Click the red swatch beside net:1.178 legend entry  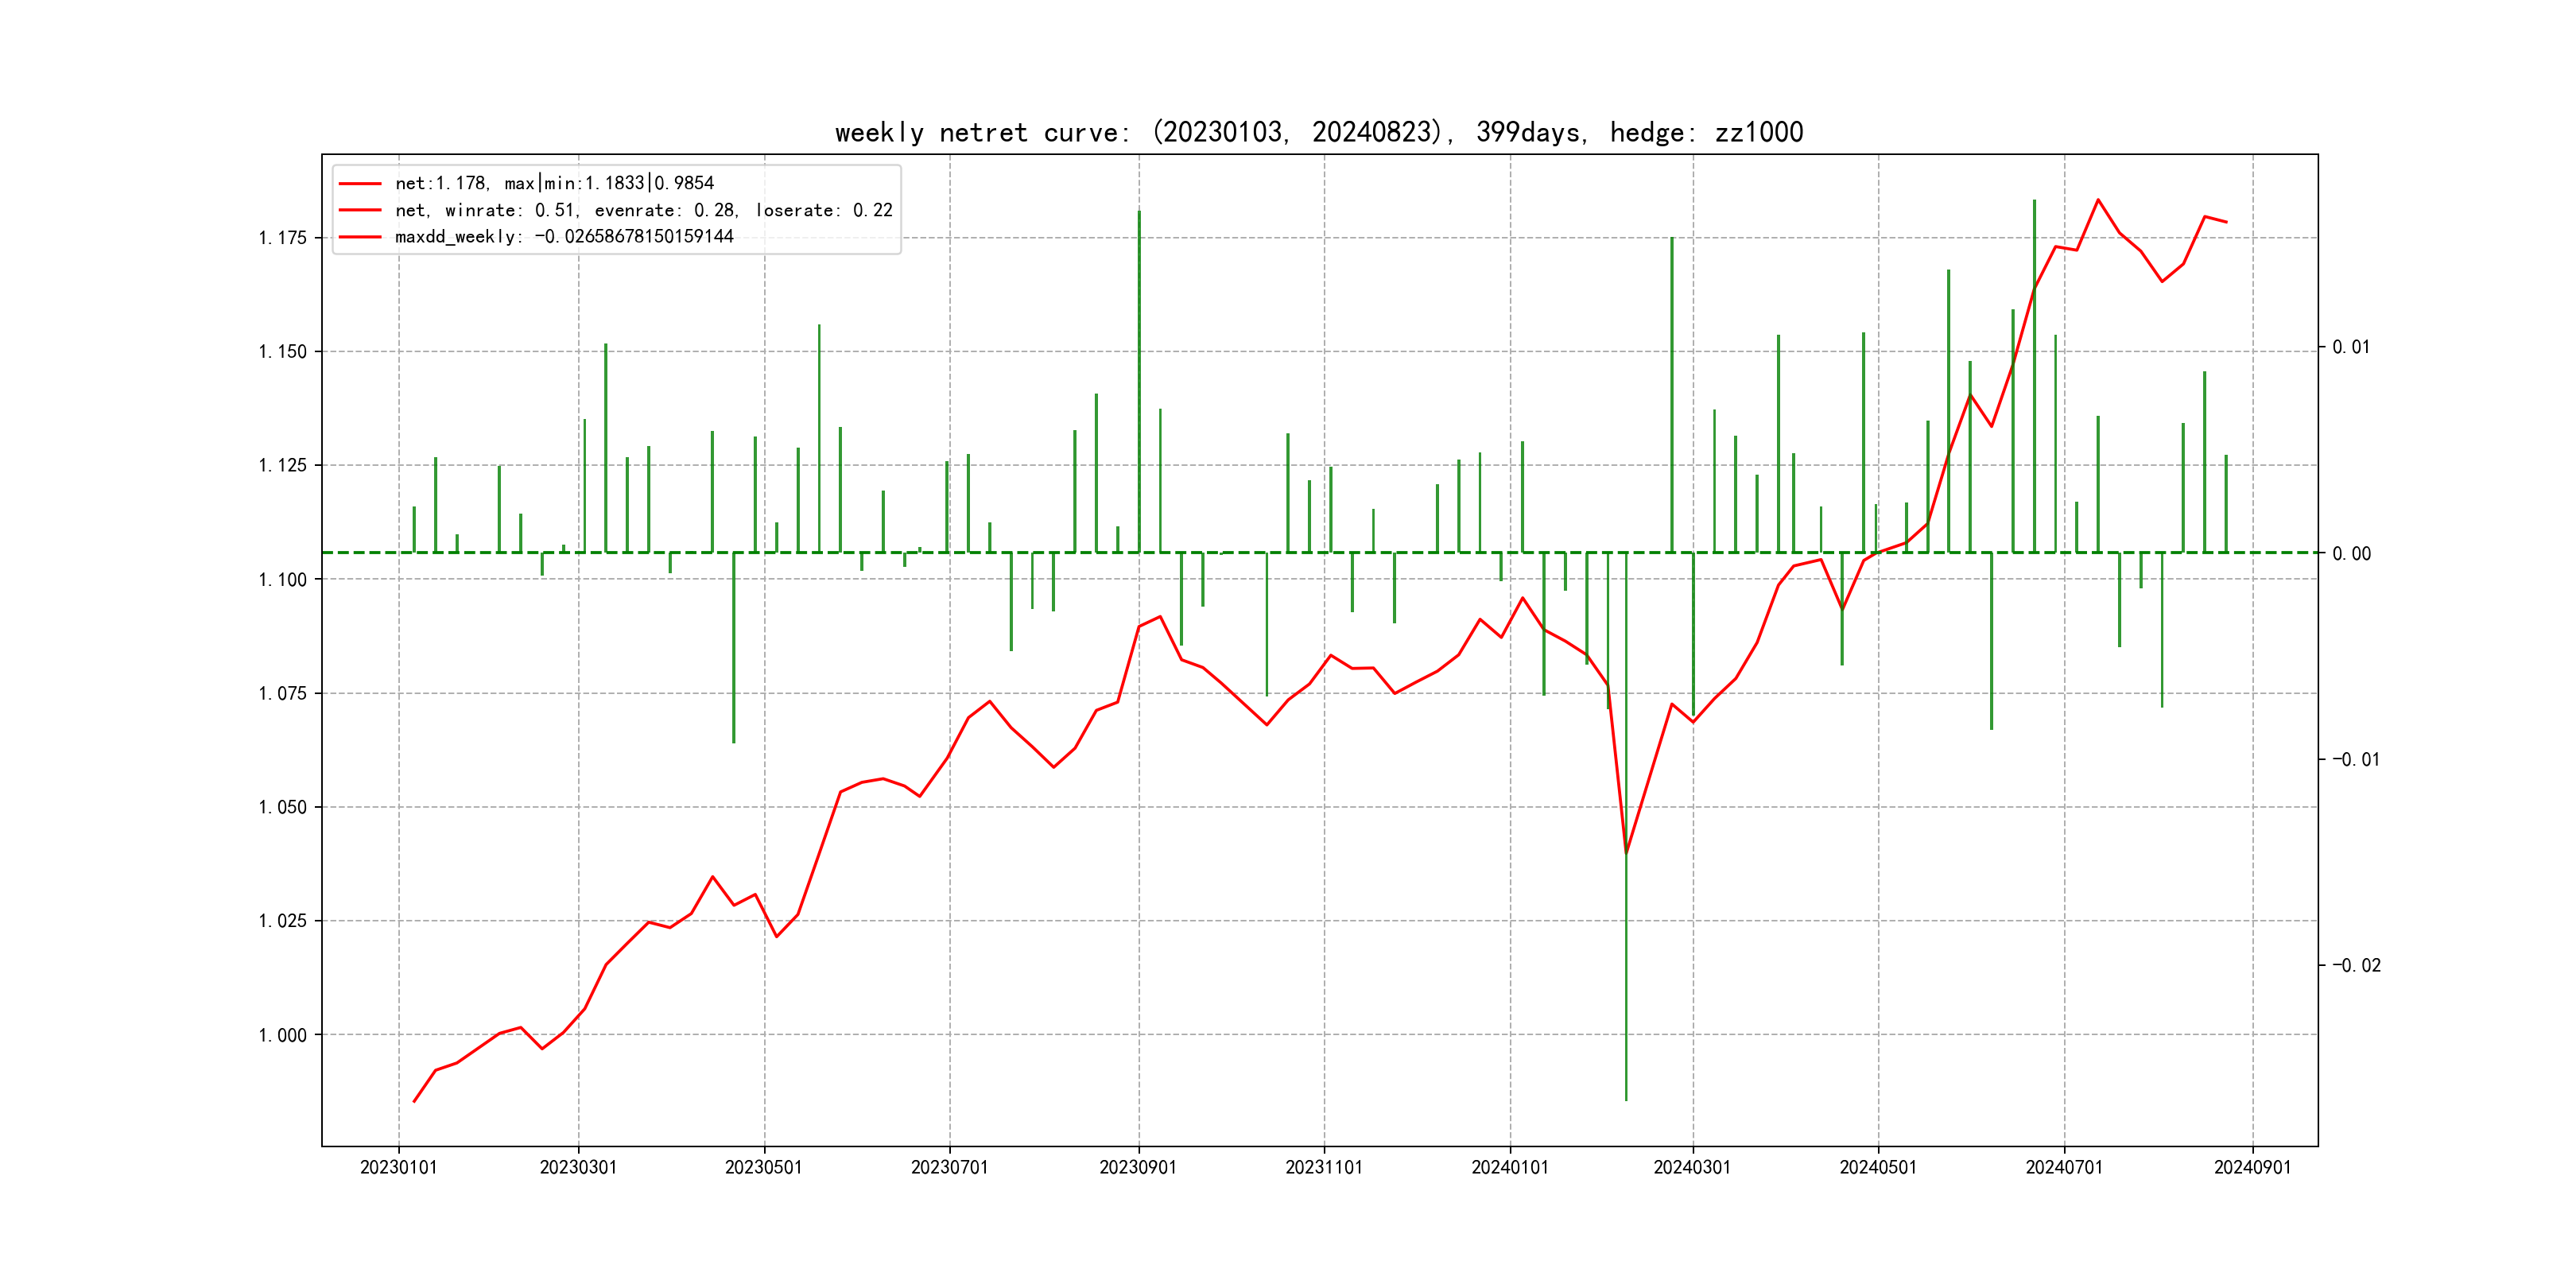(360, 184)
